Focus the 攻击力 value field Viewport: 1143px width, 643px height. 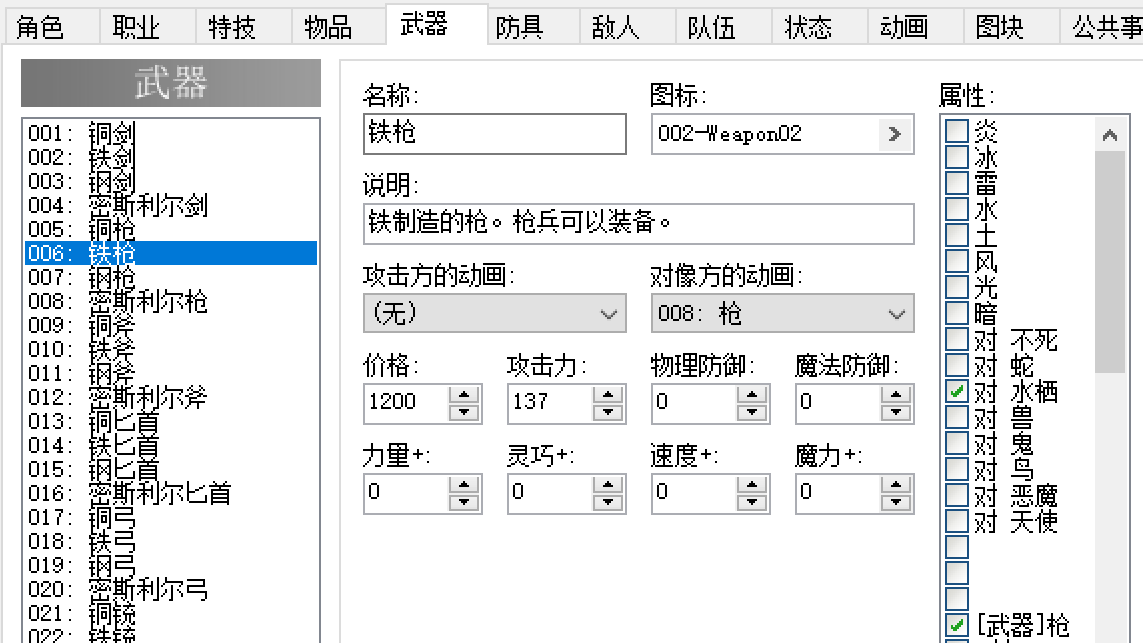550,403
